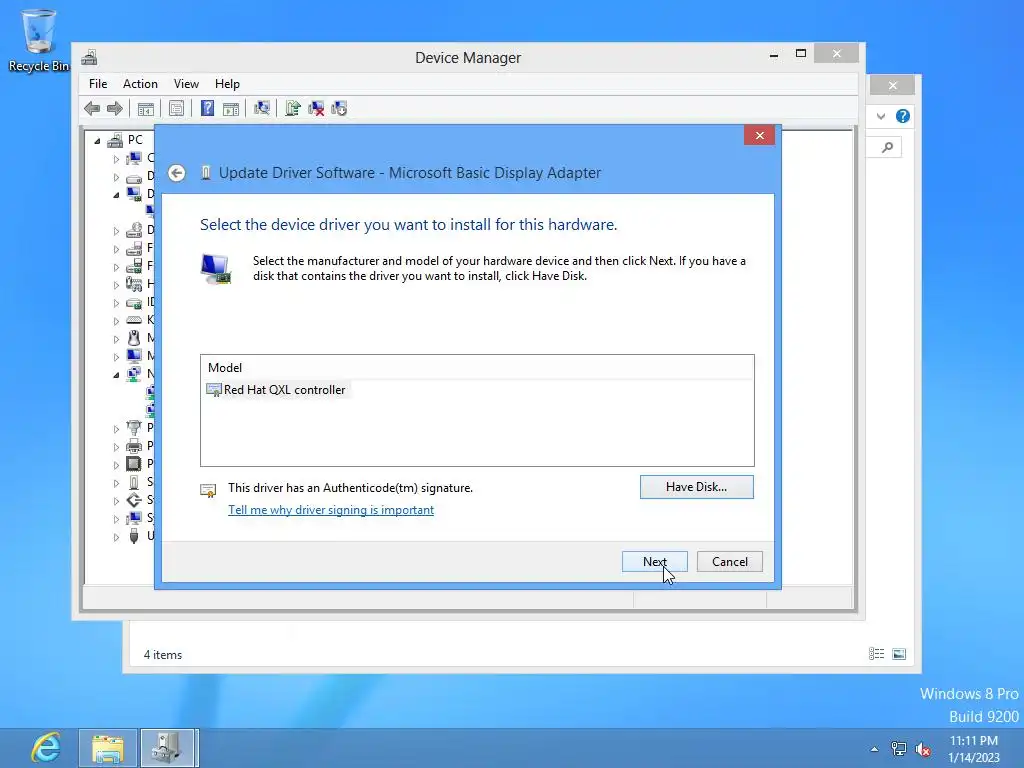Open Internet Explorer from the taskbar

pos(45,748)
